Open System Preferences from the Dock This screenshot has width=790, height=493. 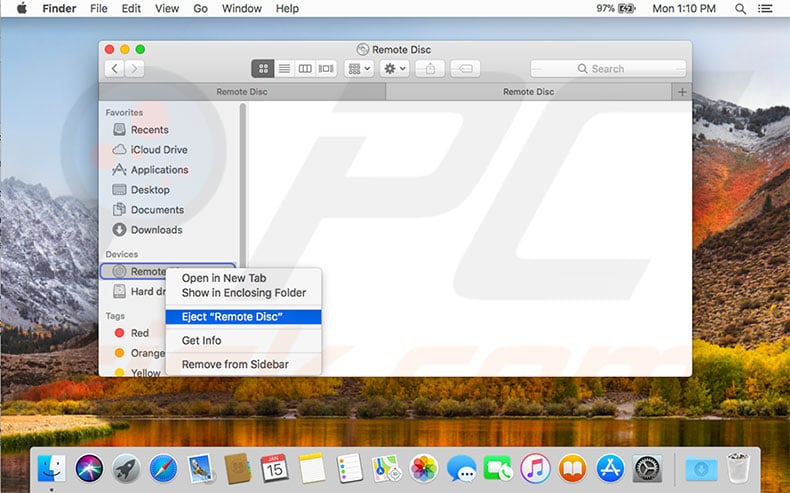tap(647, 468)
